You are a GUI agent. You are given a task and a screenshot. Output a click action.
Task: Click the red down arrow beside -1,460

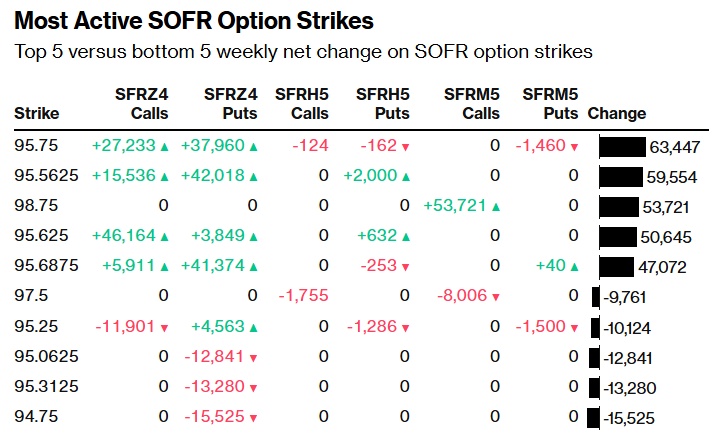pos(574,146)
